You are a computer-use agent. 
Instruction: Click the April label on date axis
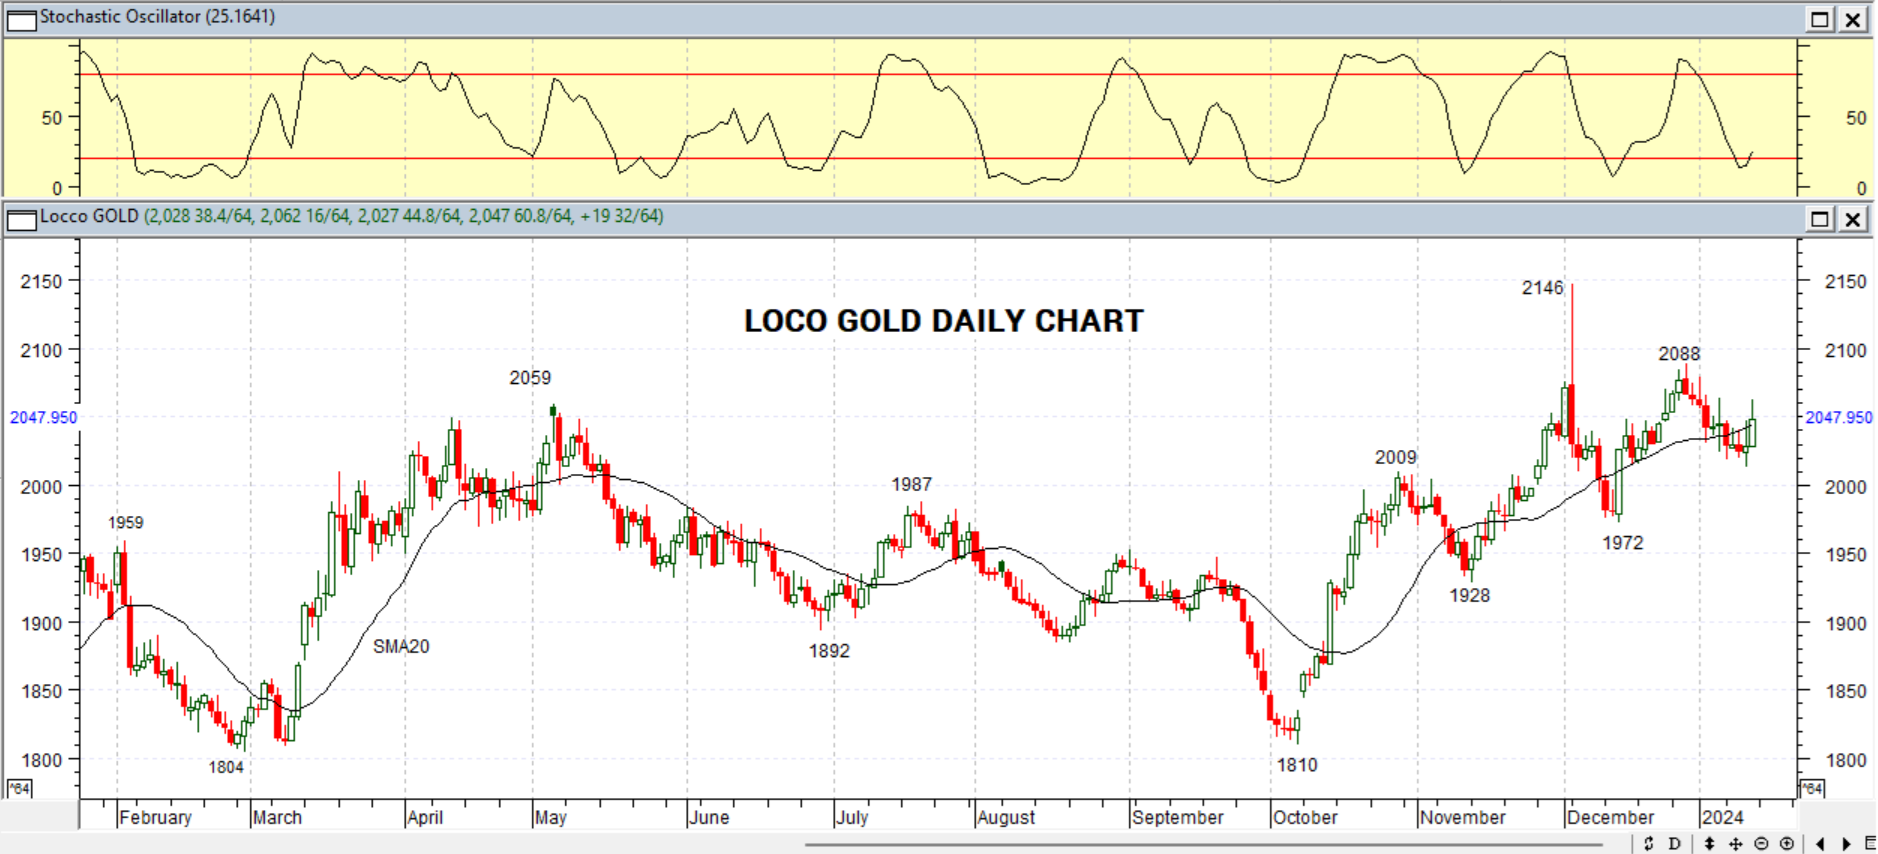(x=425, y=818)
